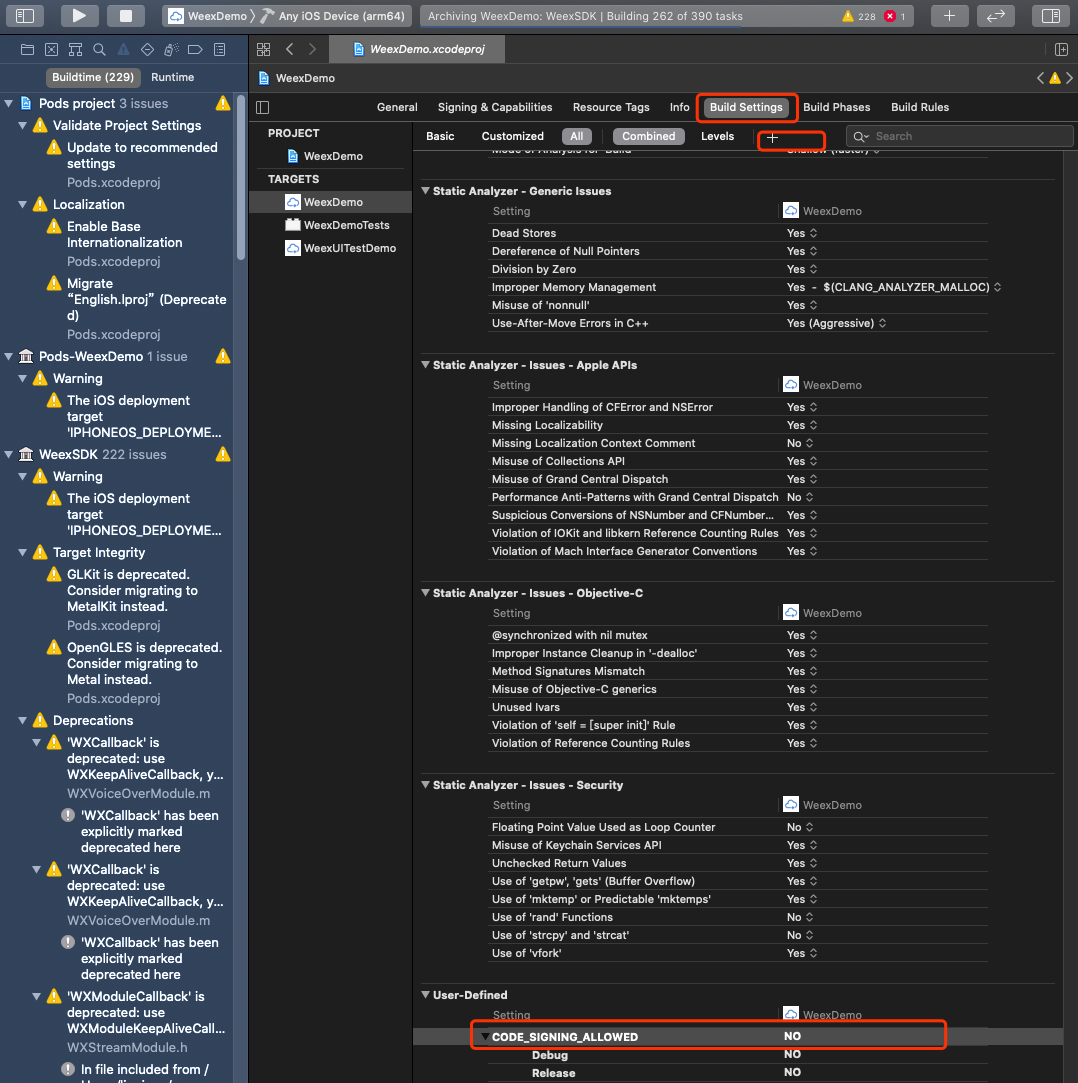Viewport: 1078px width, 1083px height.
Task: Select the Levels view option
Action: click(x=718, y=136)
